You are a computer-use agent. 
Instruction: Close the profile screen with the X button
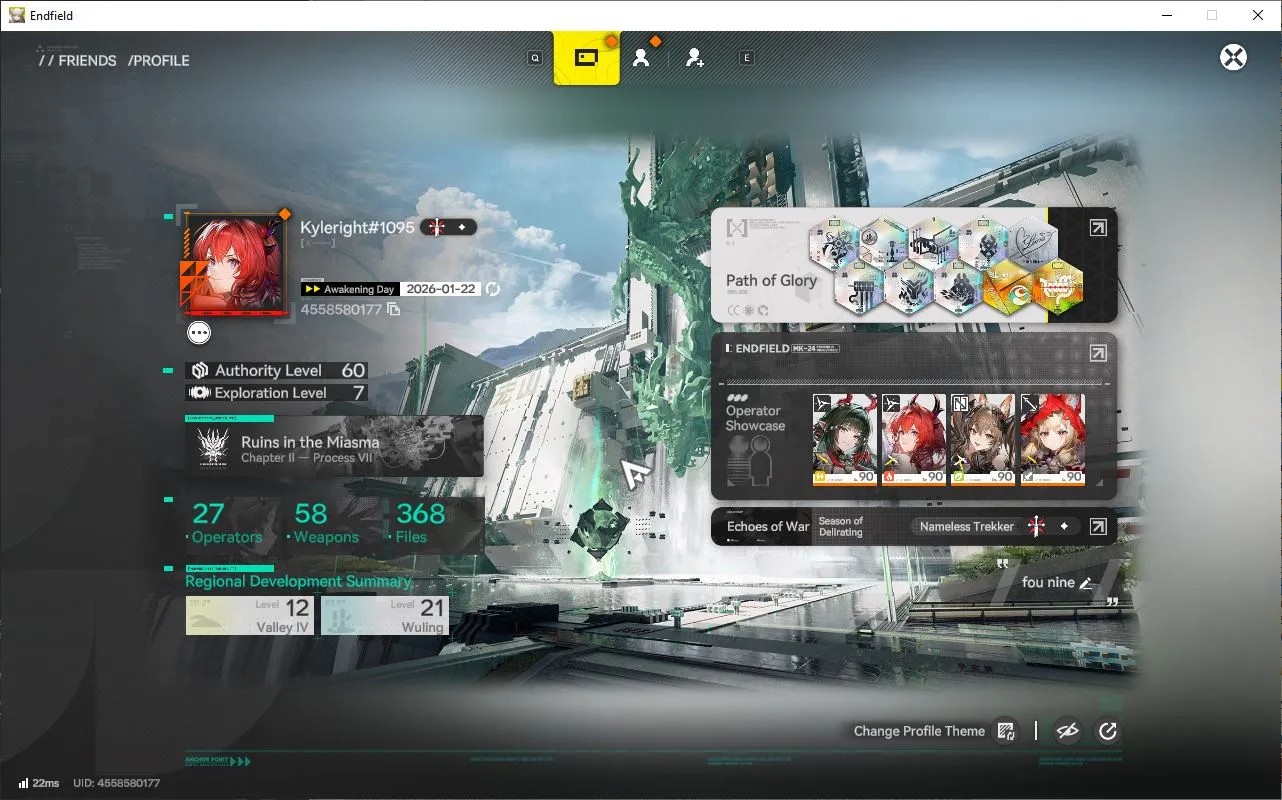click(x=1234, y=57)
